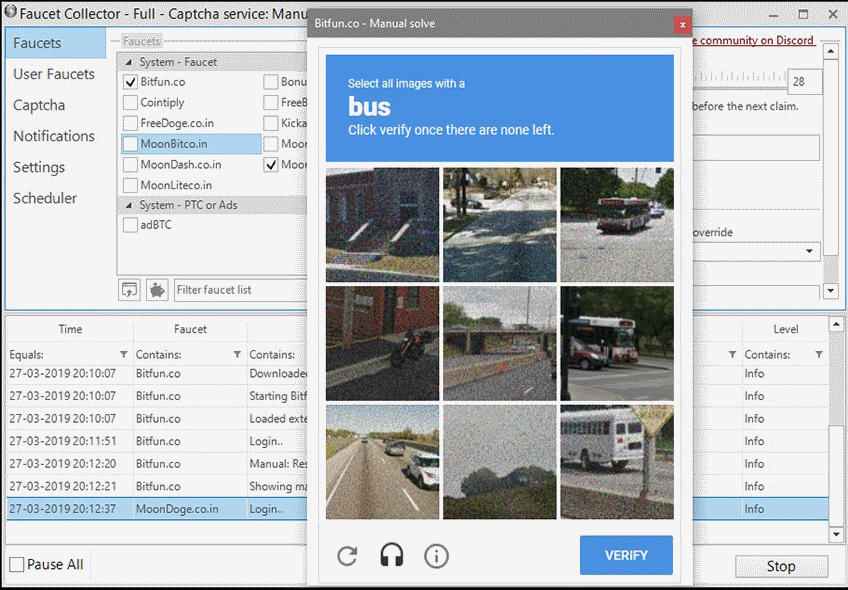
Task: Switch to audio challenge via headphones icon
Action: tap(392, 555)
